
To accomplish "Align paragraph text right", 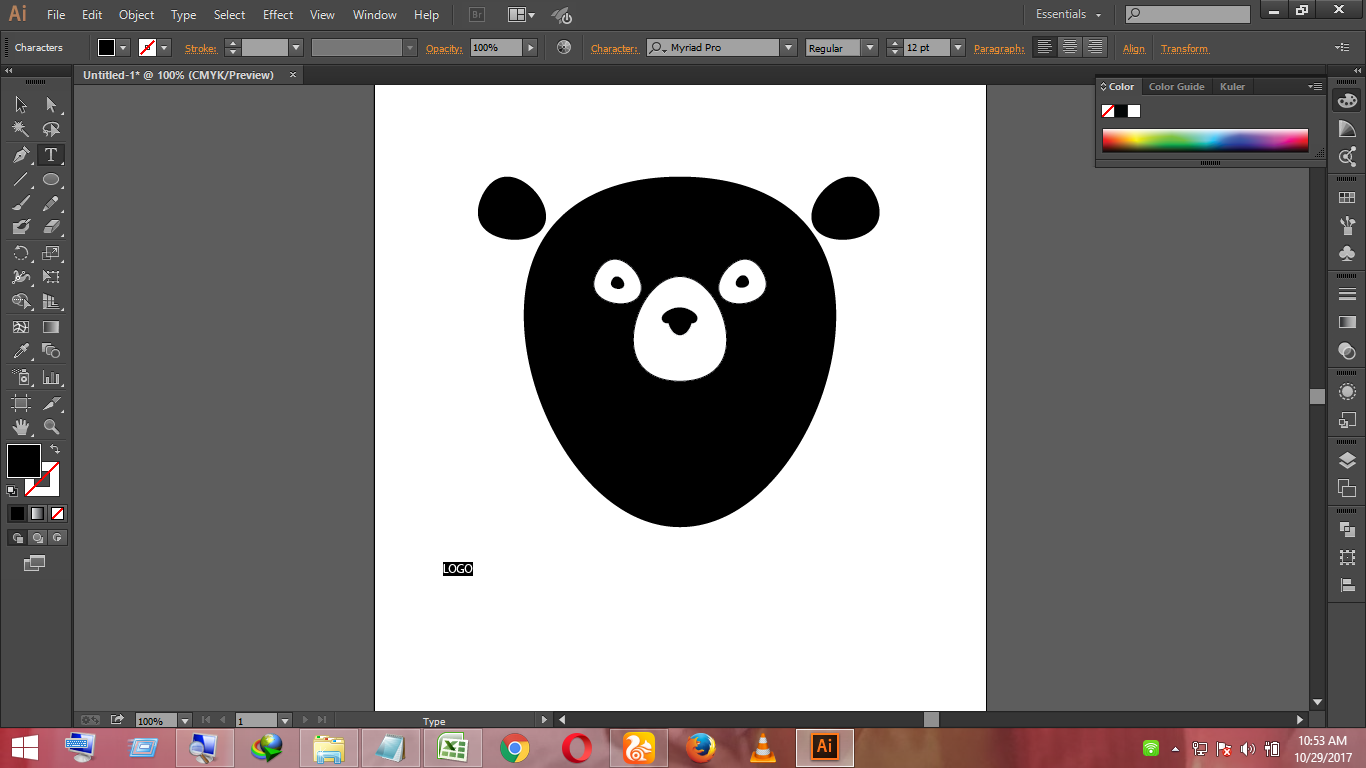I will click(x=1096, y=47).
